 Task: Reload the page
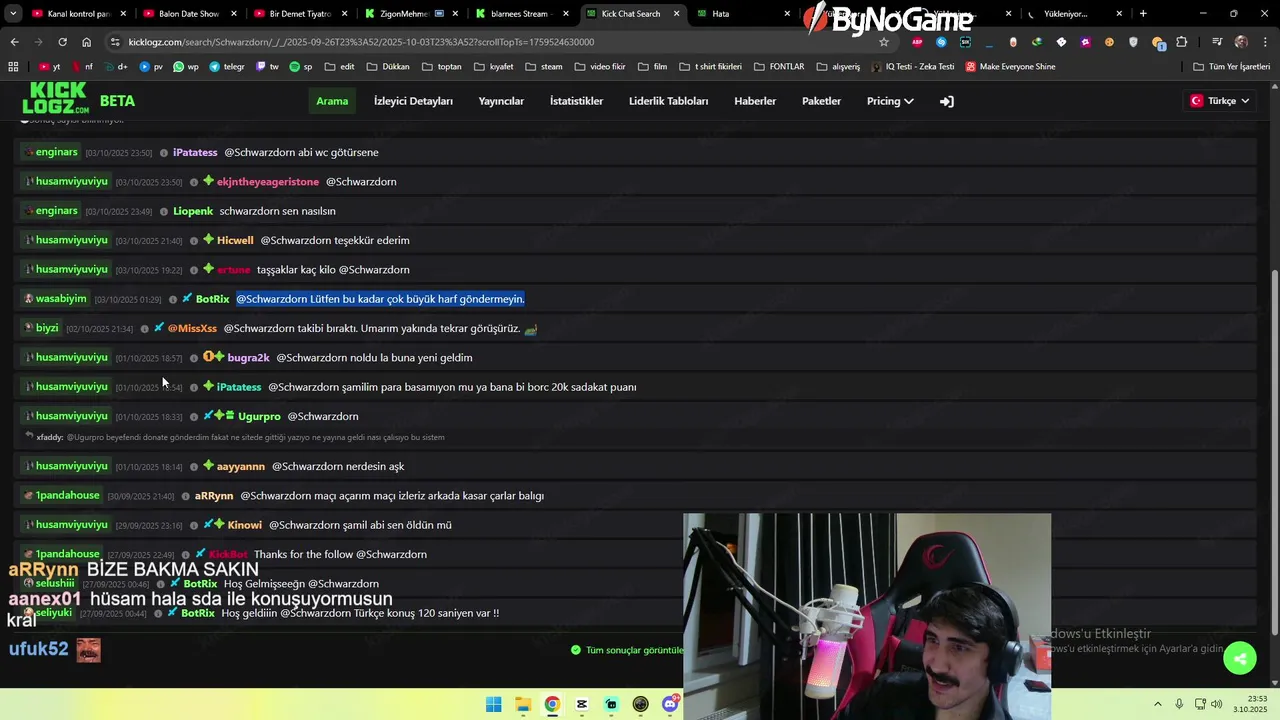(x=62, y=42)
